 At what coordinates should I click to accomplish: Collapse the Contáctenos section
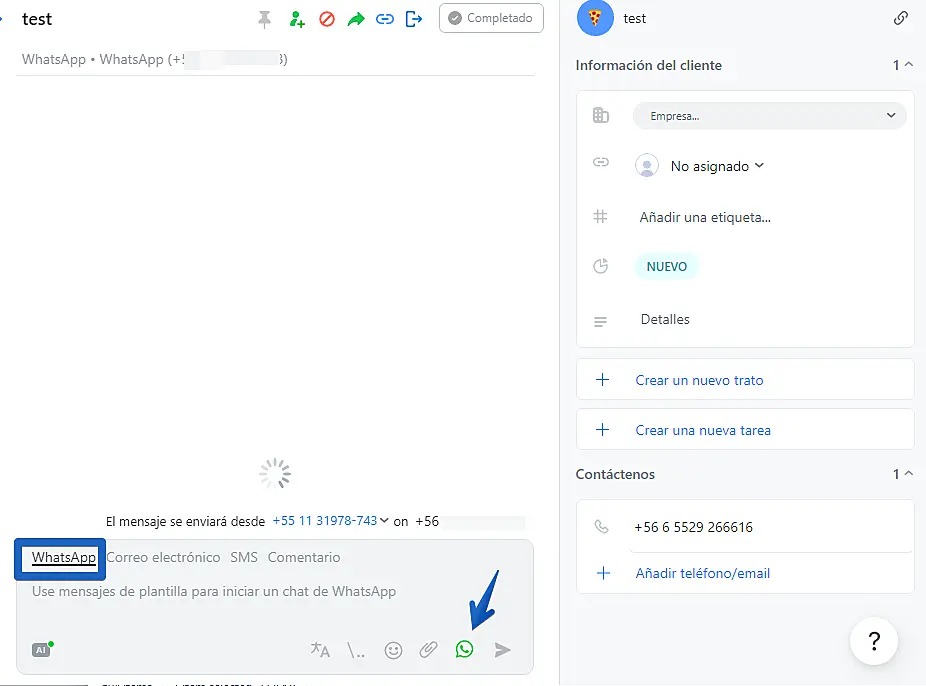coord(909,473)
